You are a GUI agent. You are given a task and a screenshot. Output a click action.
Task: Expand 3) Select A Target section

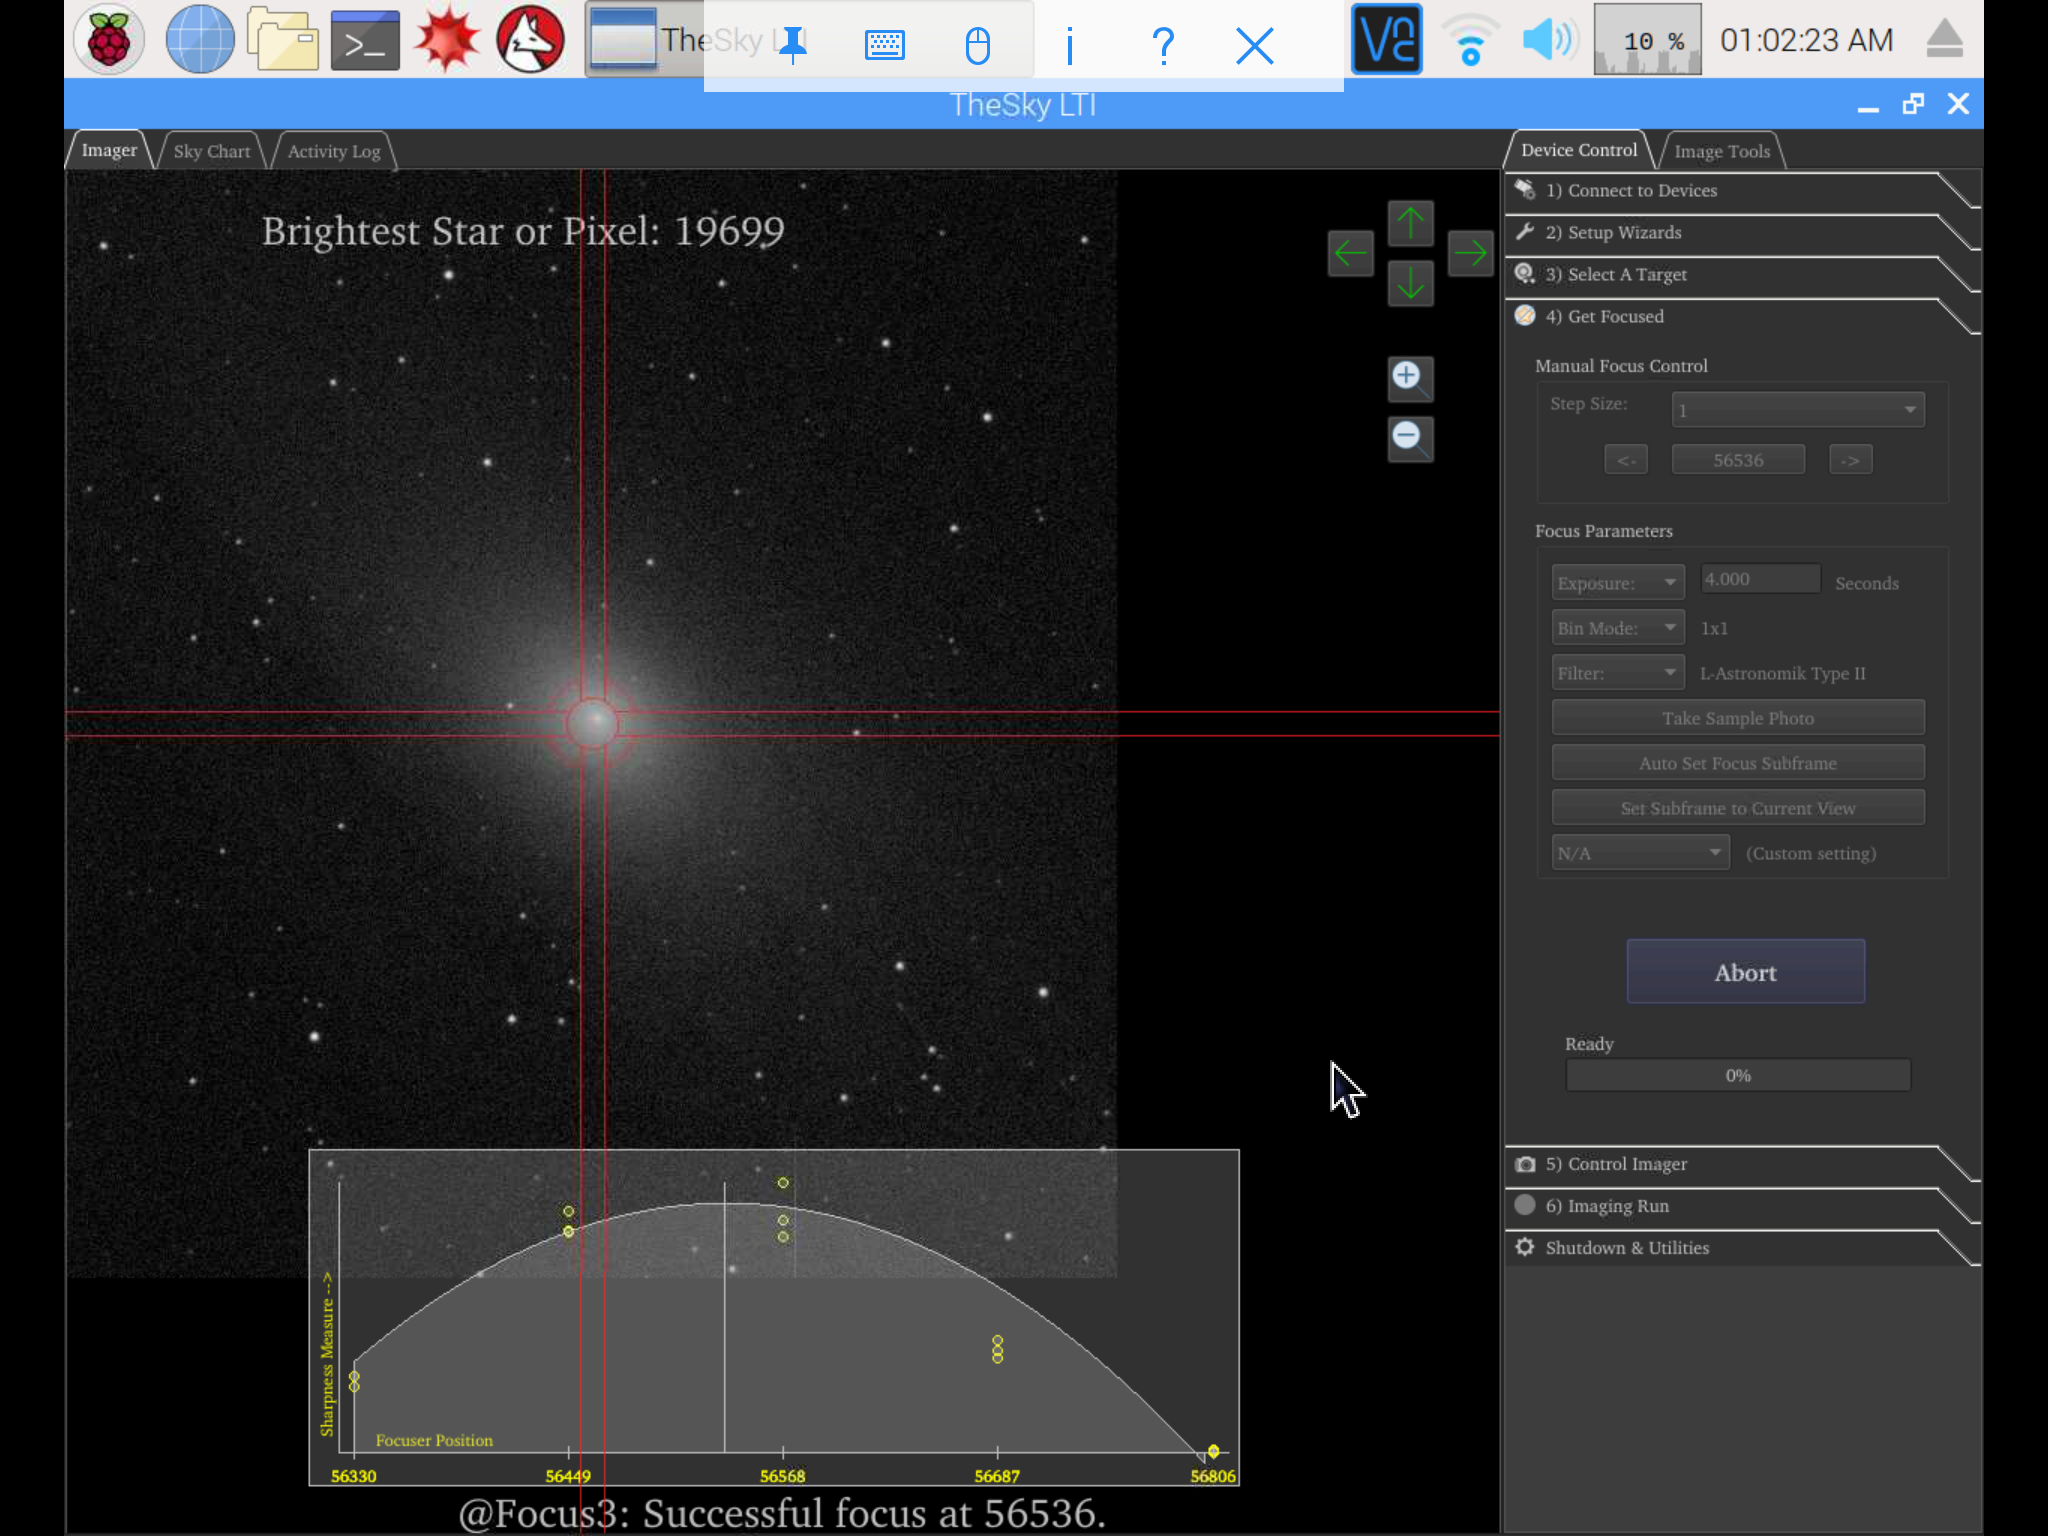1740,275
